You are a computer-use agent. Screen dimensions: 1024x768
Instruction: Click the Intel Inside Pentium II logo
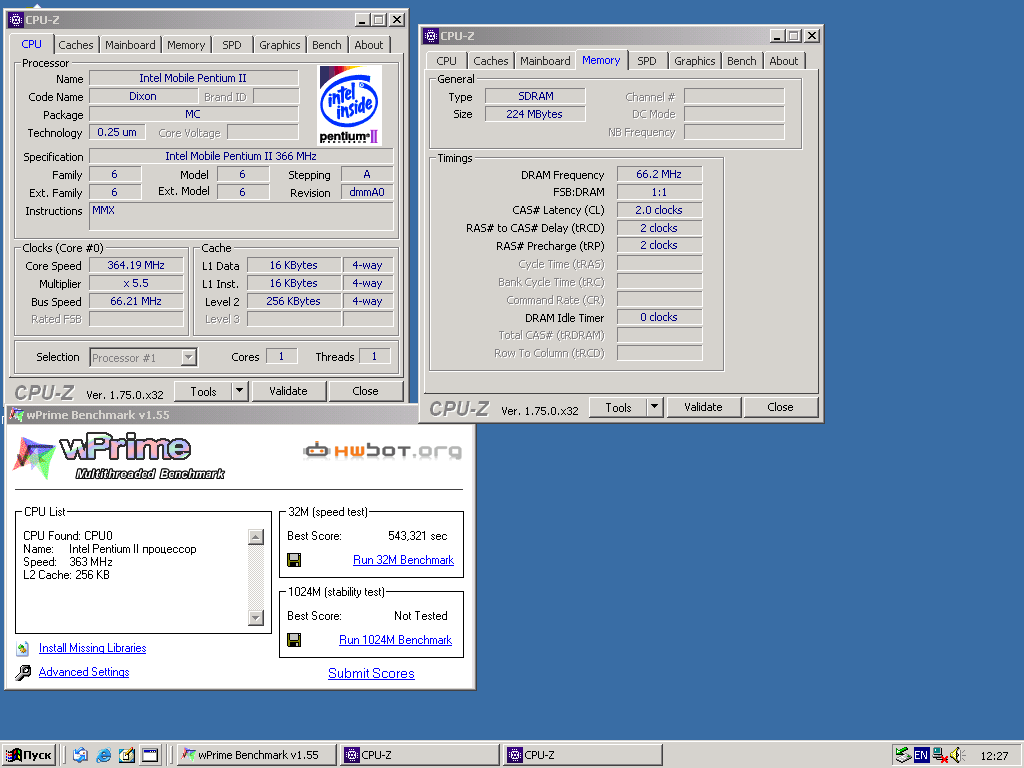(x=349, y=105)
